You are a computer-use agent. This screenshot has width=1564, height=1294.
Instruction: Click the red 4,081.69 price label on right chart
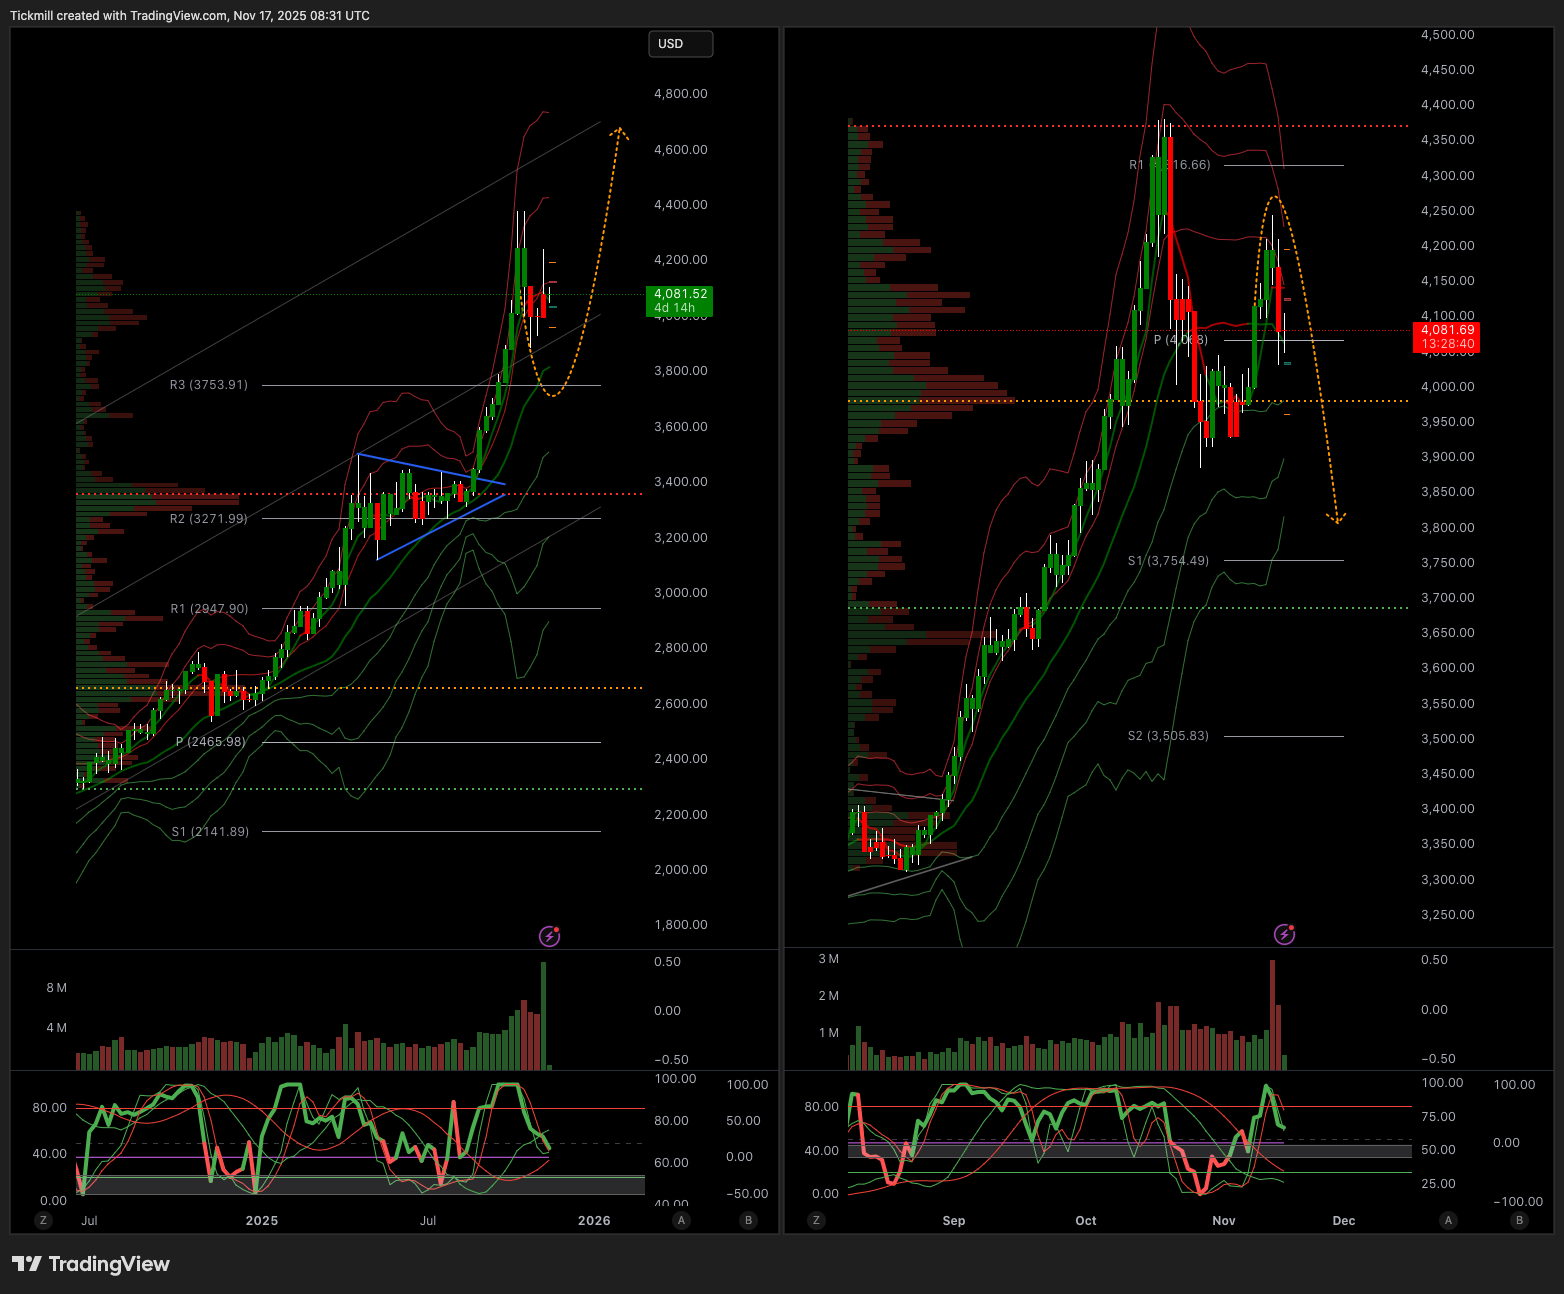coord(1447,337)
